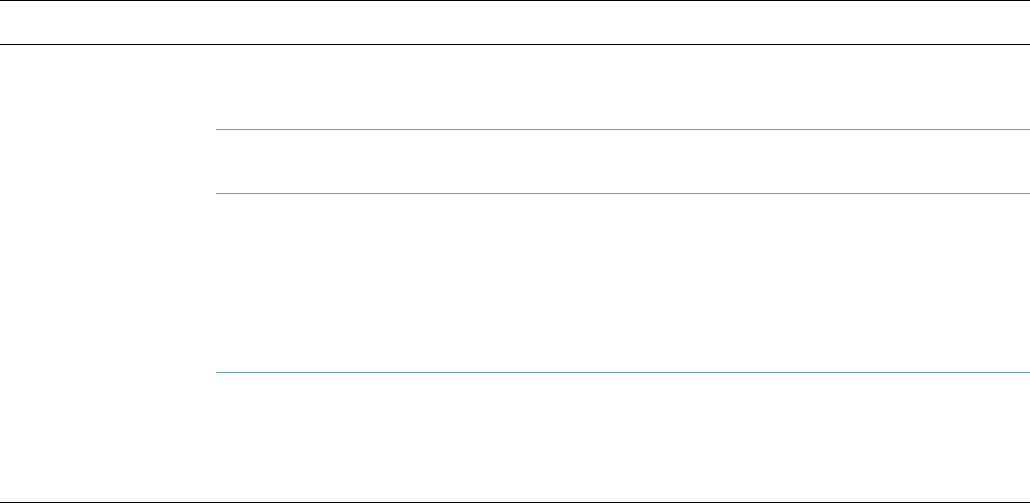Click the second blue divider line
The width and height of the screenshot is (1030, 503).
[622, 194]
